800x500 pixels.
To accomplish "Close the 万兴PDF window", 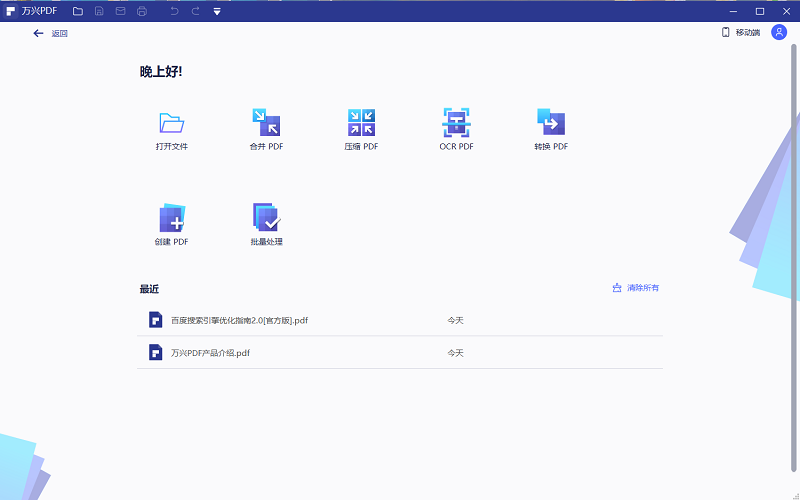I will click(786, 11).
